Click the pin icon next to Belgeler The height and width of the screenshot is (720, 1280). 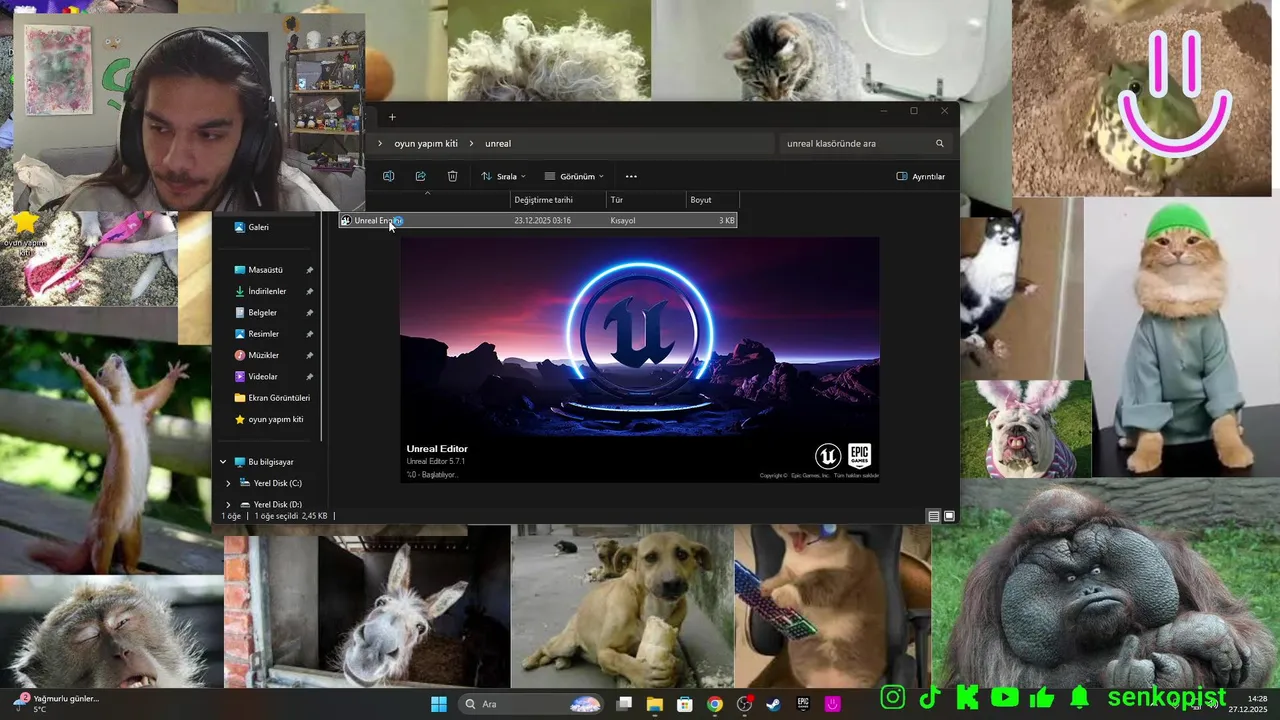[310, 312]
